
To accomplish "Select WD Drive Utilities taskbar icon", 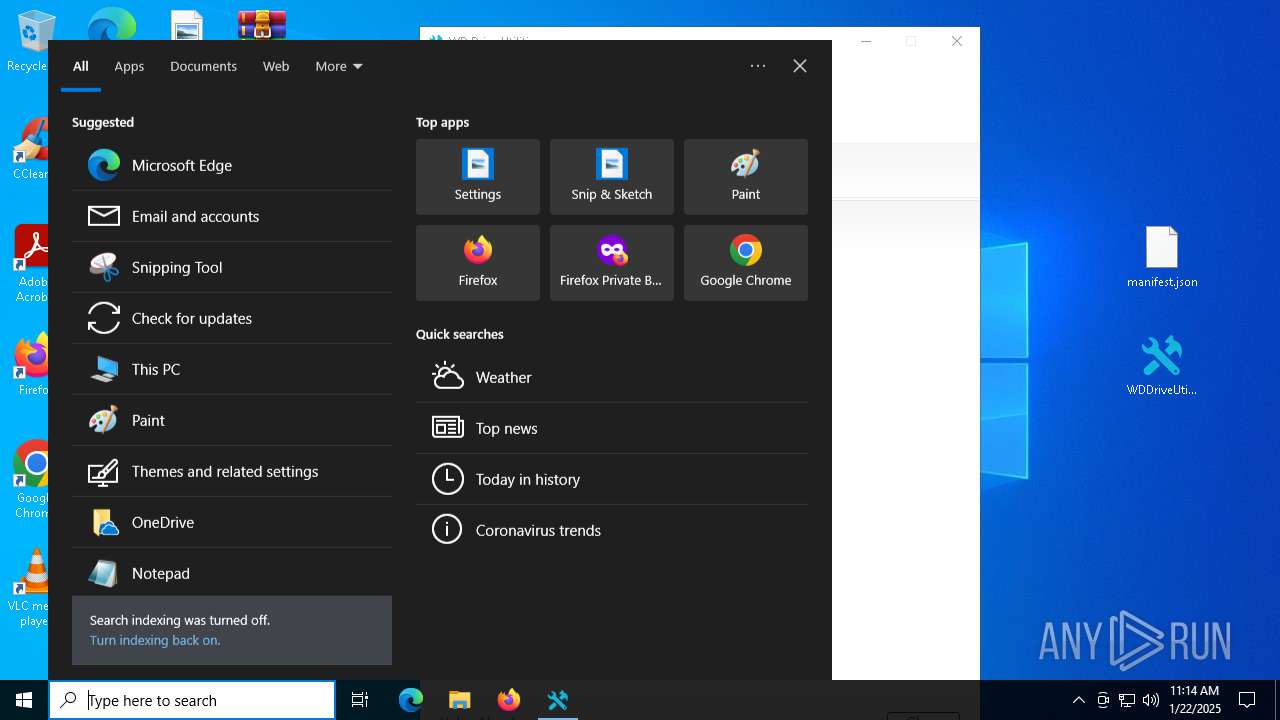I will (558, 700).
